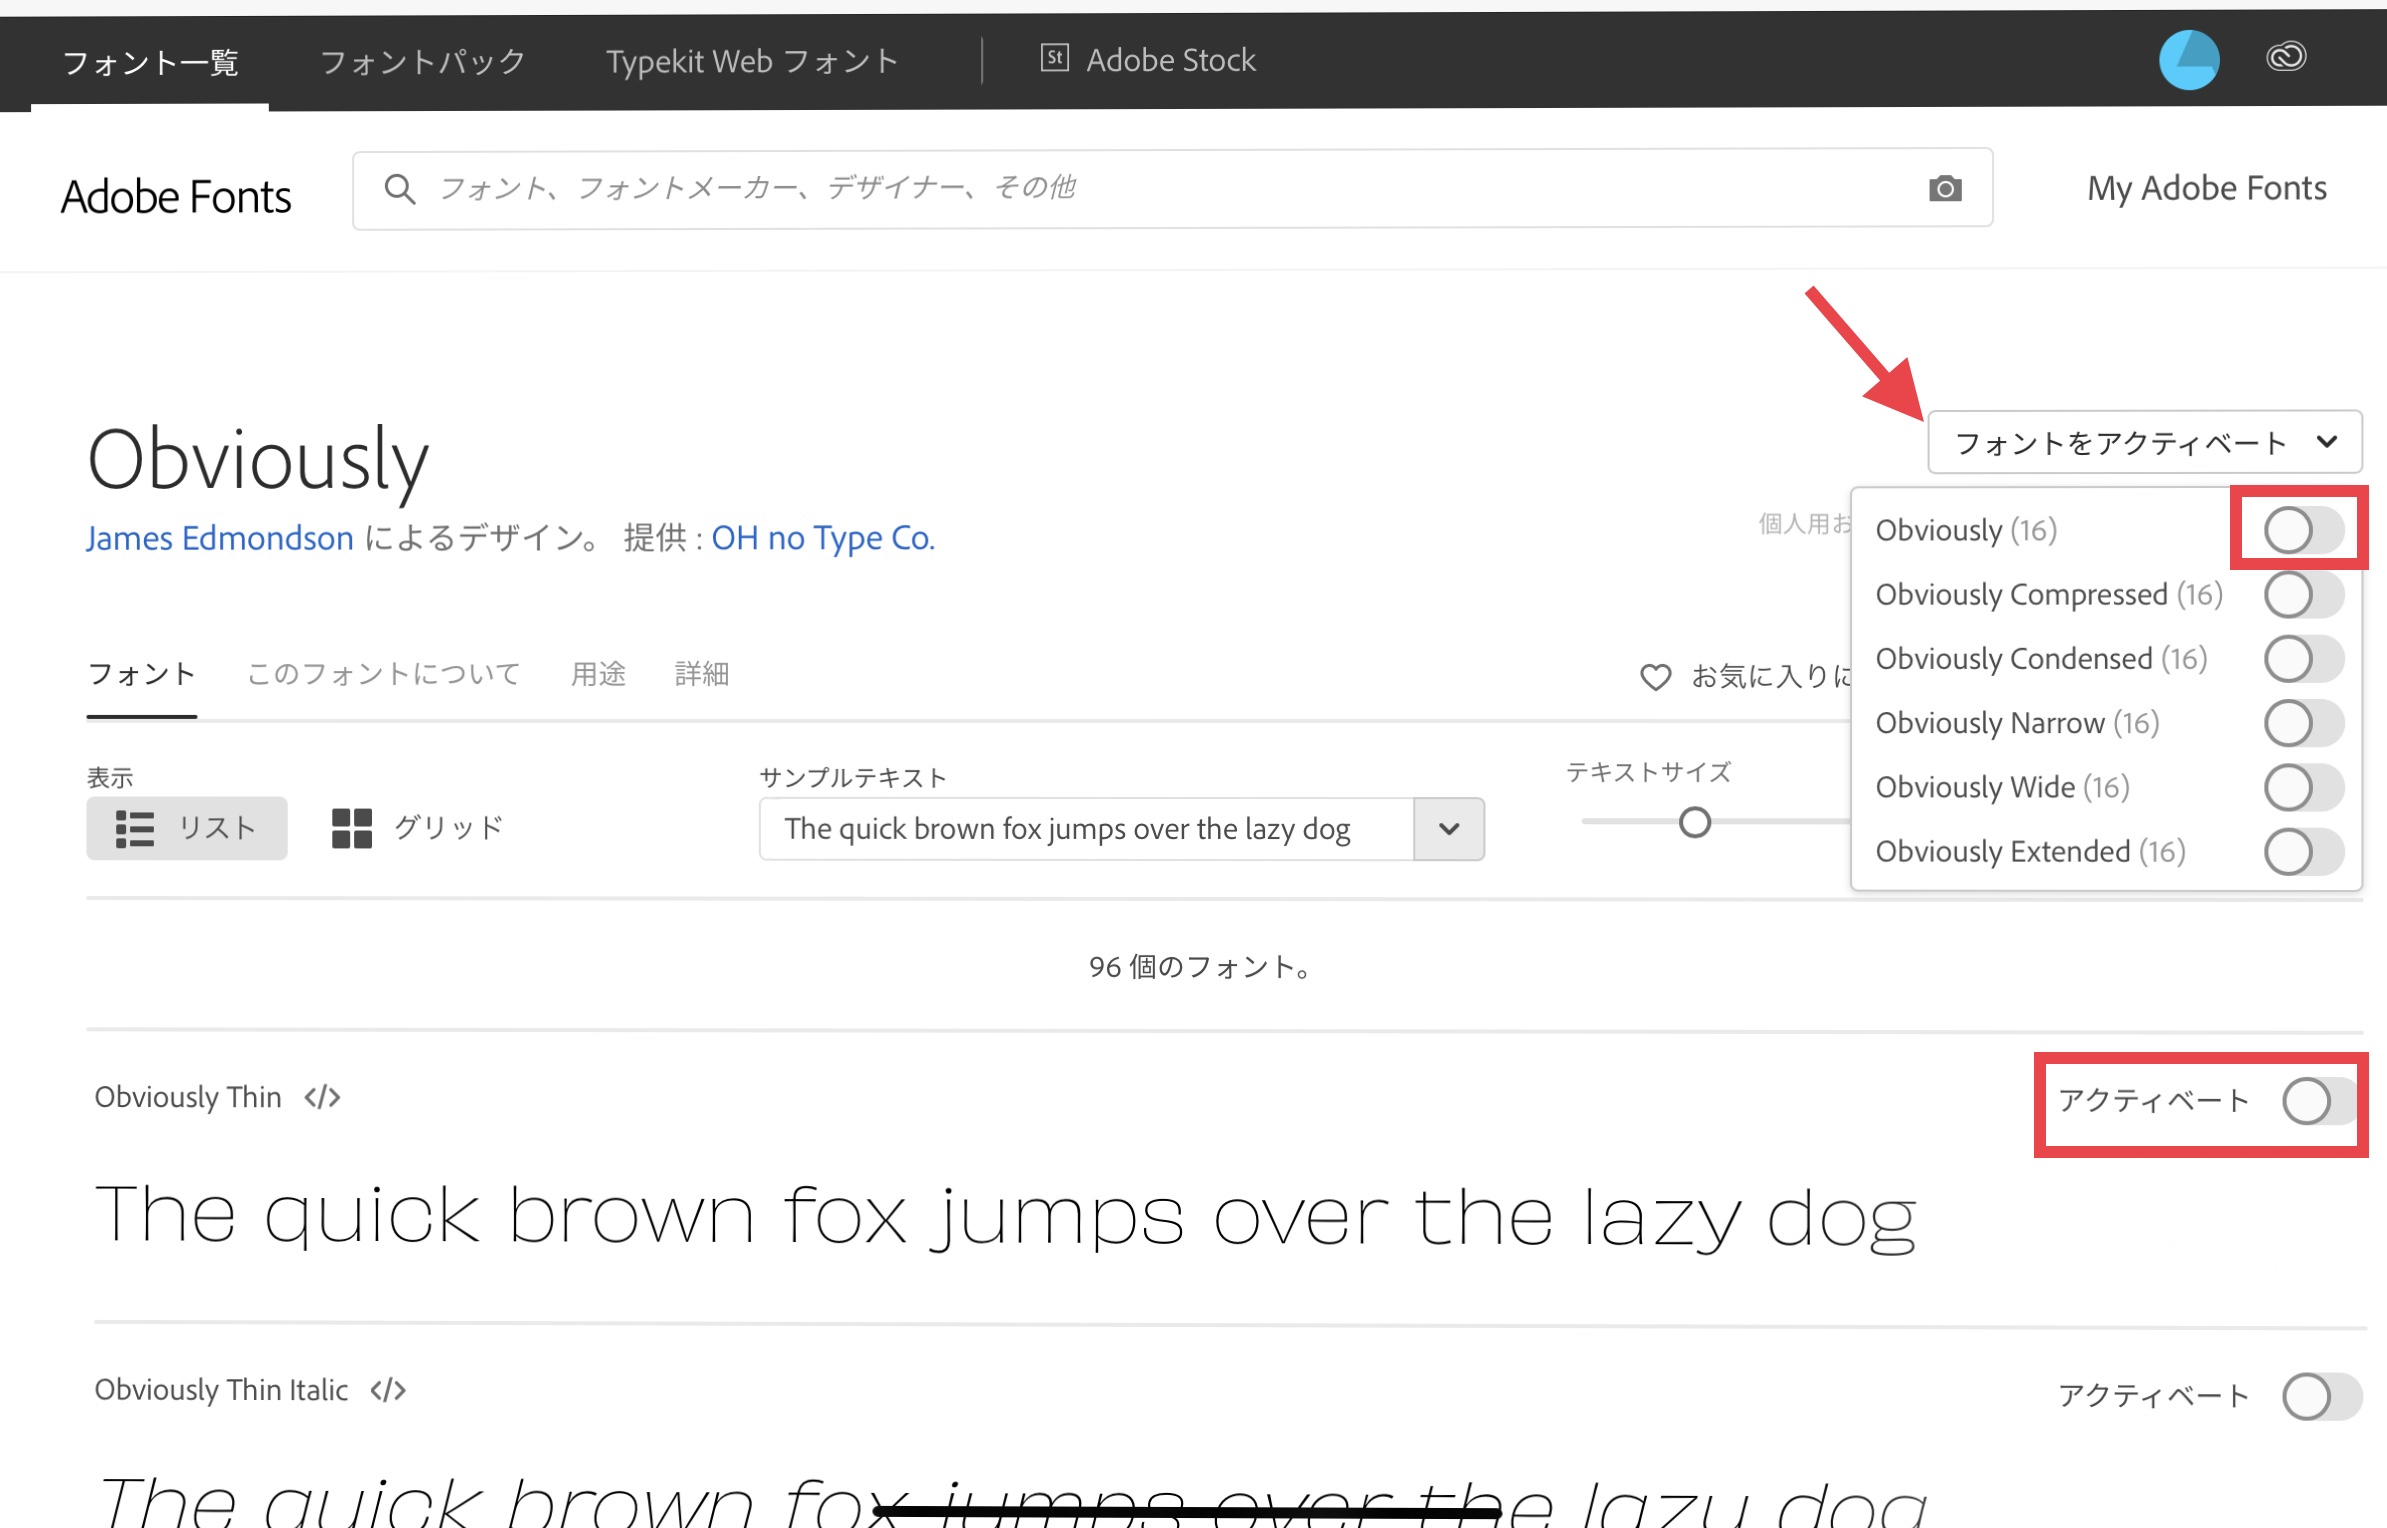Open the Creative Cloud icon

2286,57
